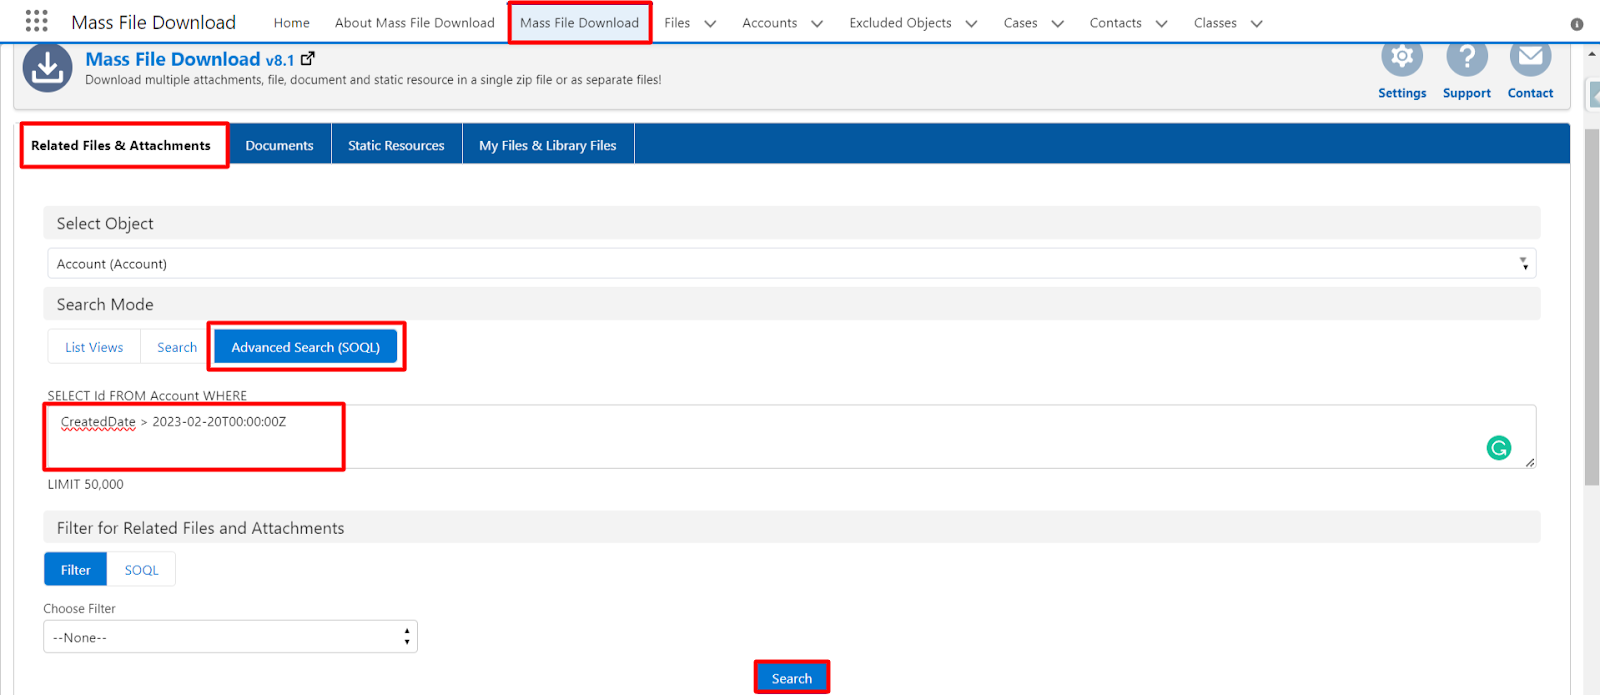The image size is (1600, 695).
Task: Click the 'Select Object' section header
Action: [792, 223]
